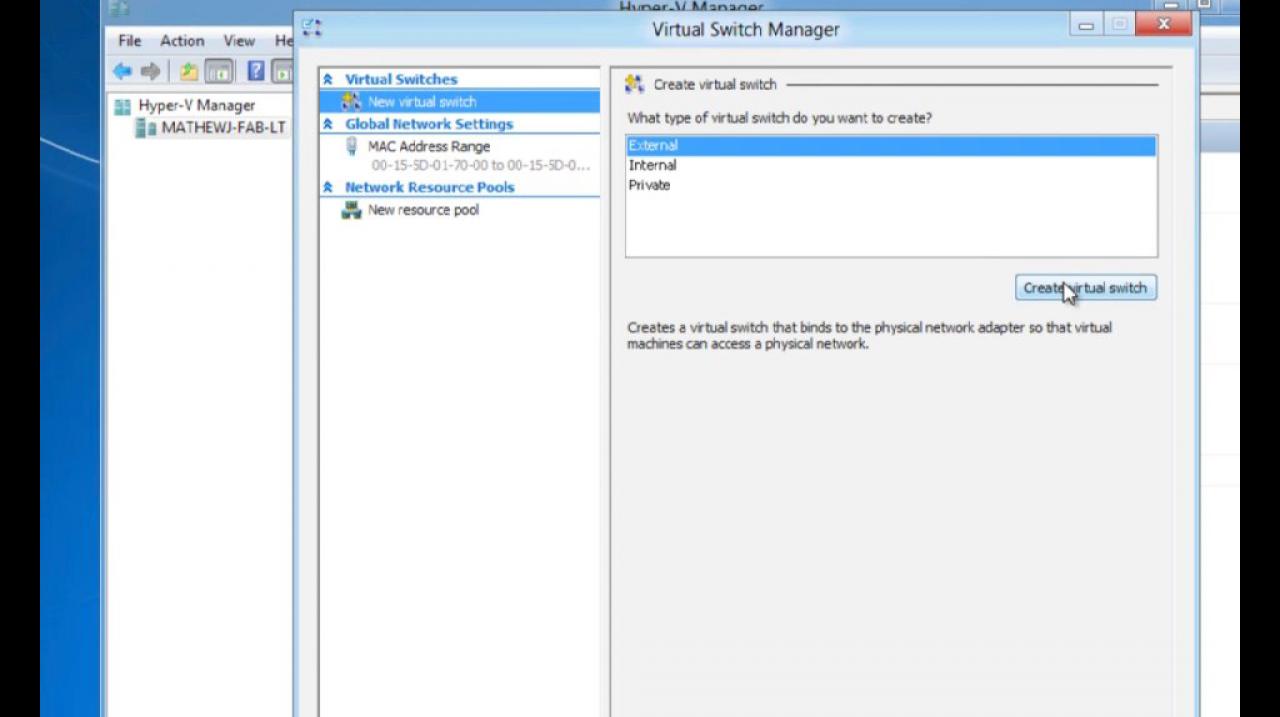Screen dimensions: 1280x717
Task: Click the Virtual Switch Manager title bar icon
Action: pyautogui.click(x=312, y=28)
